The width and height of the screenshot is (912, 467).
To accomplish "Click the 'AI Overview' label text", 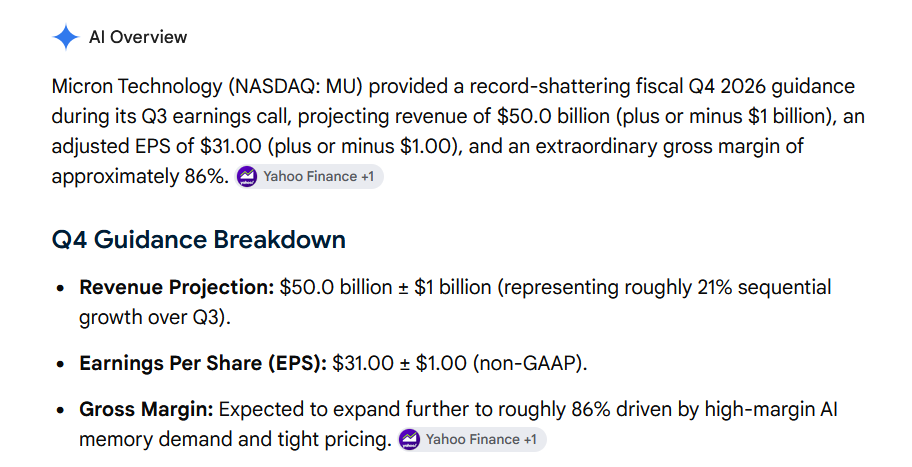I will click(138, 37).
